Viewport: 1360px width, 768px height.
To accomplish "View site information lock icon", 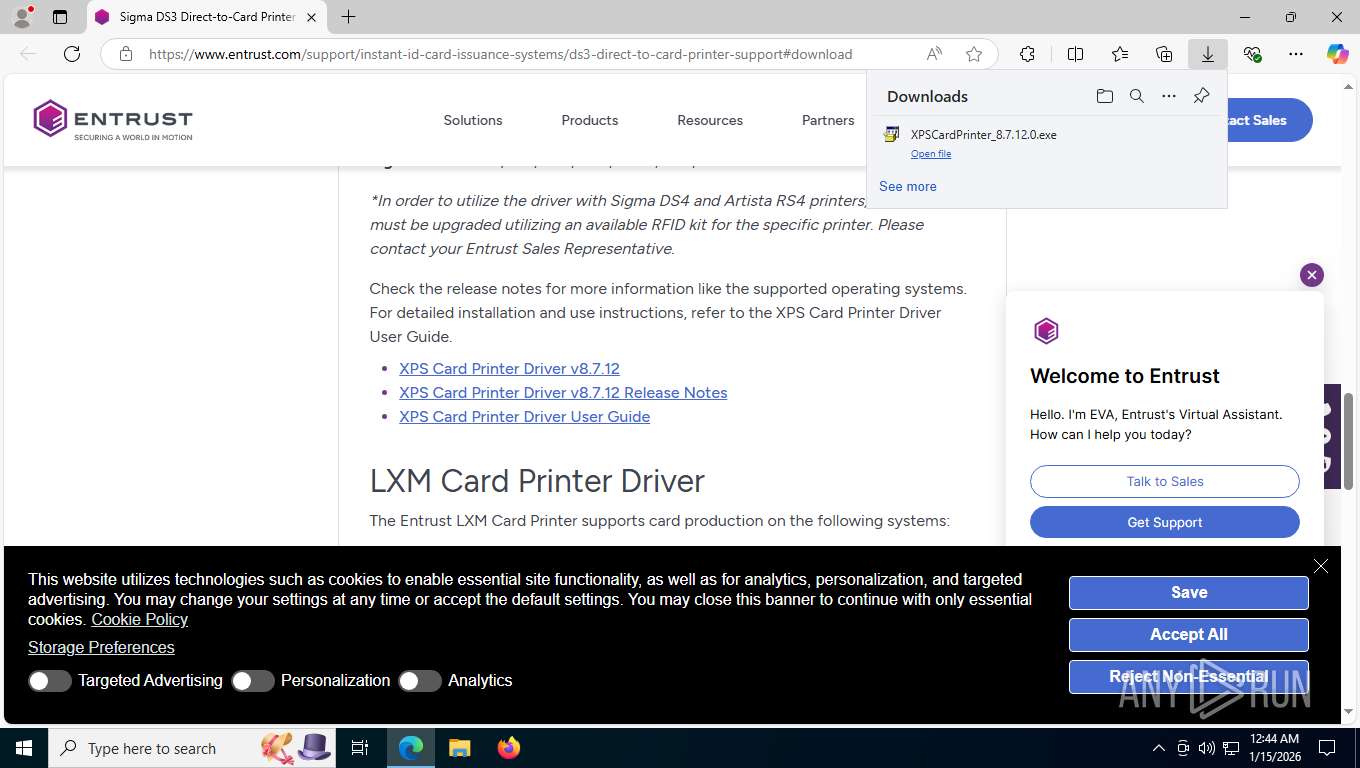I will coord(126,54).
